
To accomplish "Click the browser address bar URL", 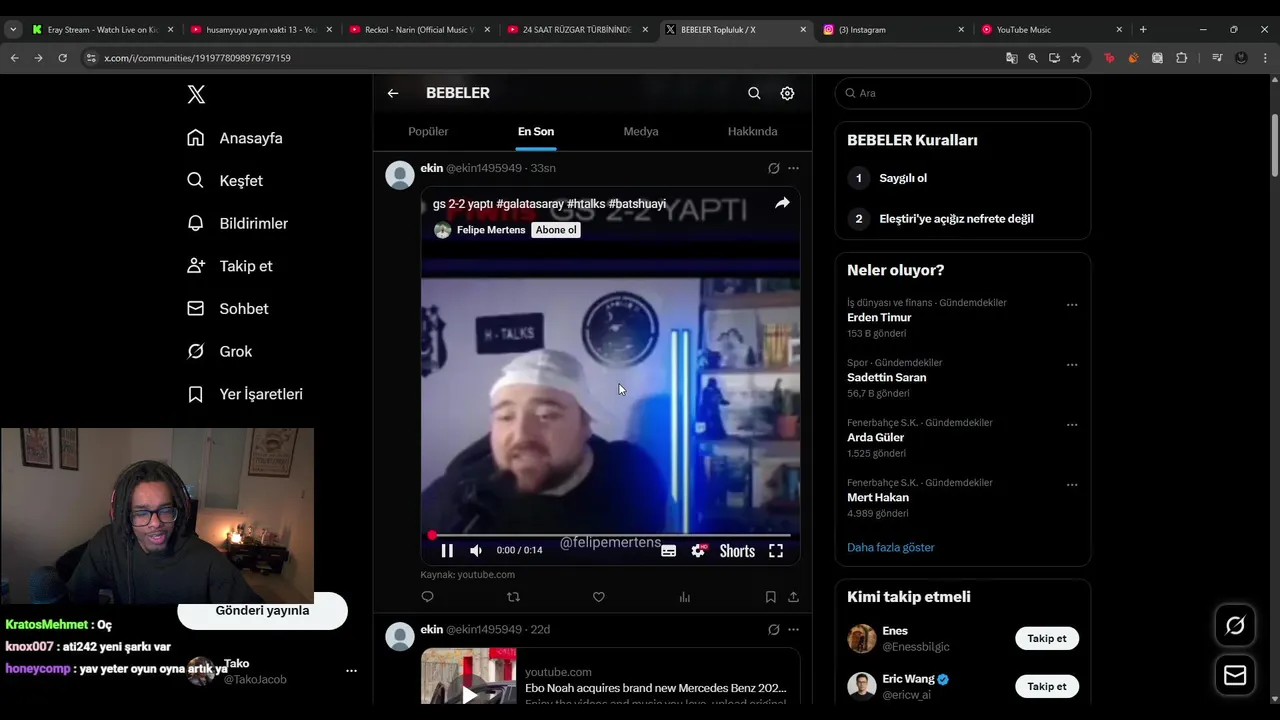I will (x=197, y=58).
